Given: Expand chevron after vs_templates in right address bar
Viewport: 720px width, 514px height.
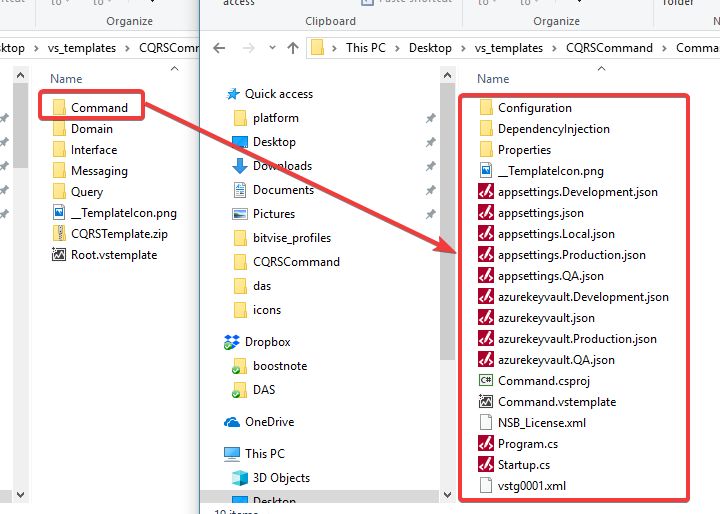Looking at the screenshot, I should [x=554, y=48].
